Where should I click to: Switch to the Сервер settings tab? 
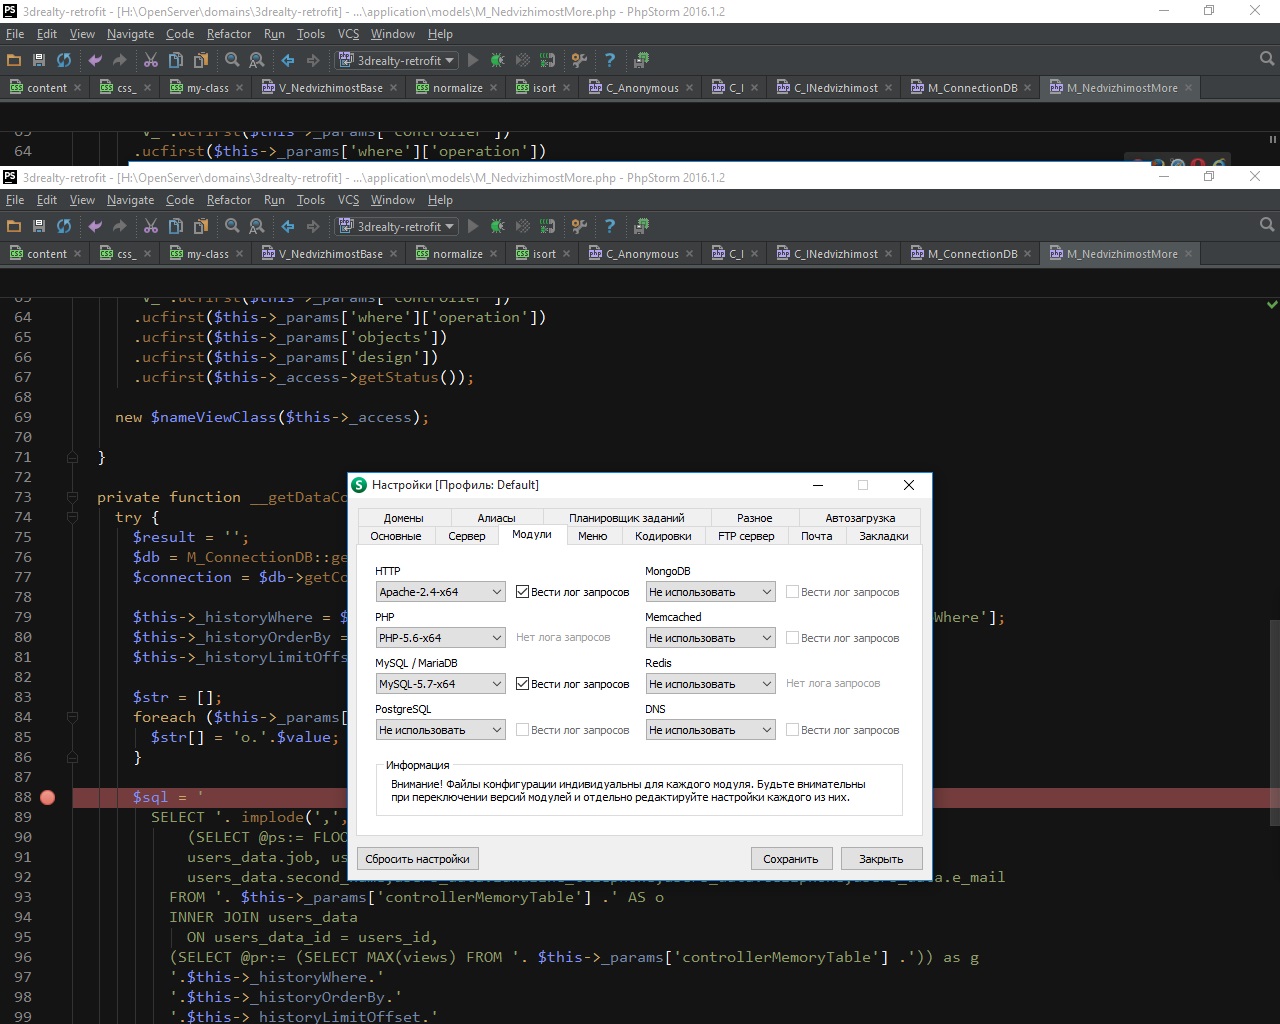(466, 536)
